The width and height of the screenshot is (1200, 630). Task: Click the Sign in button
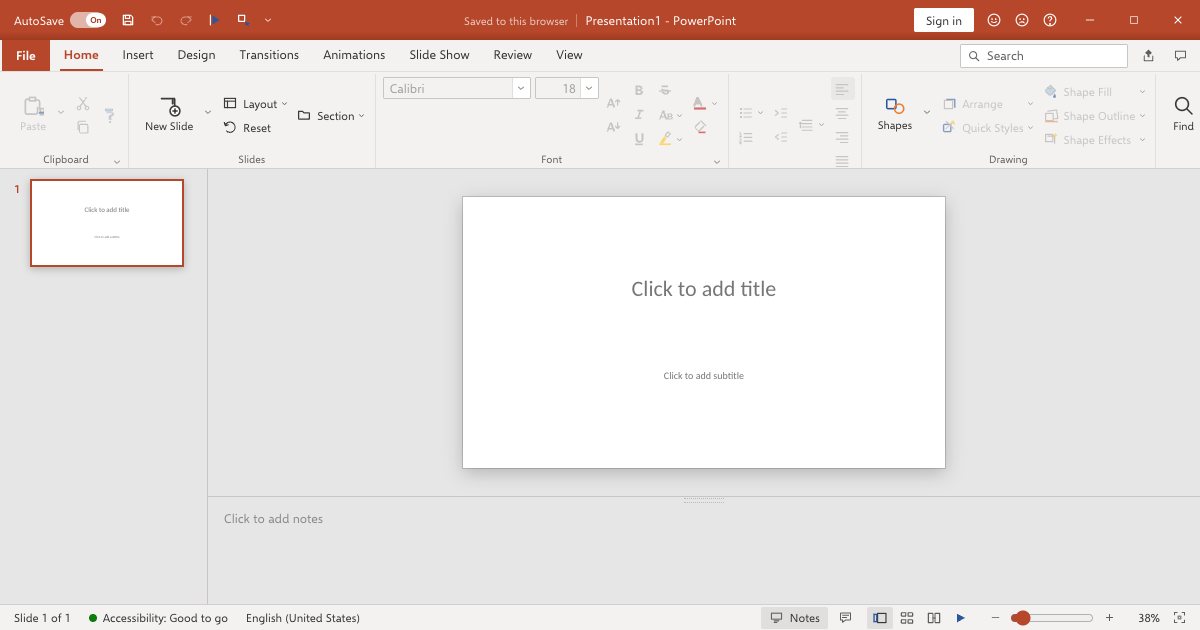coord(944,21)
